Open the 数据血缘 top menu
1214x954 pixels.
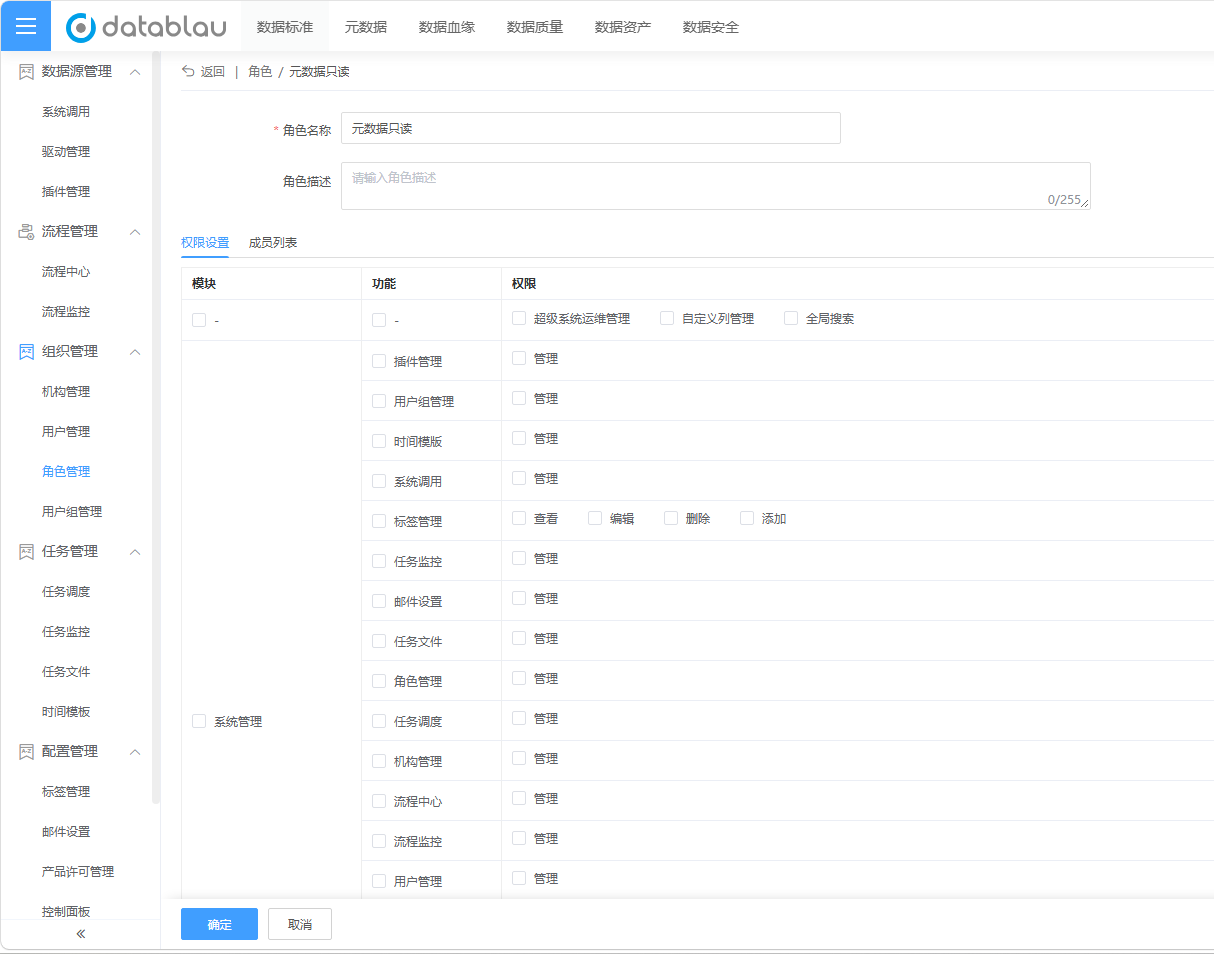pyautogui.click(x=447, y=27)
